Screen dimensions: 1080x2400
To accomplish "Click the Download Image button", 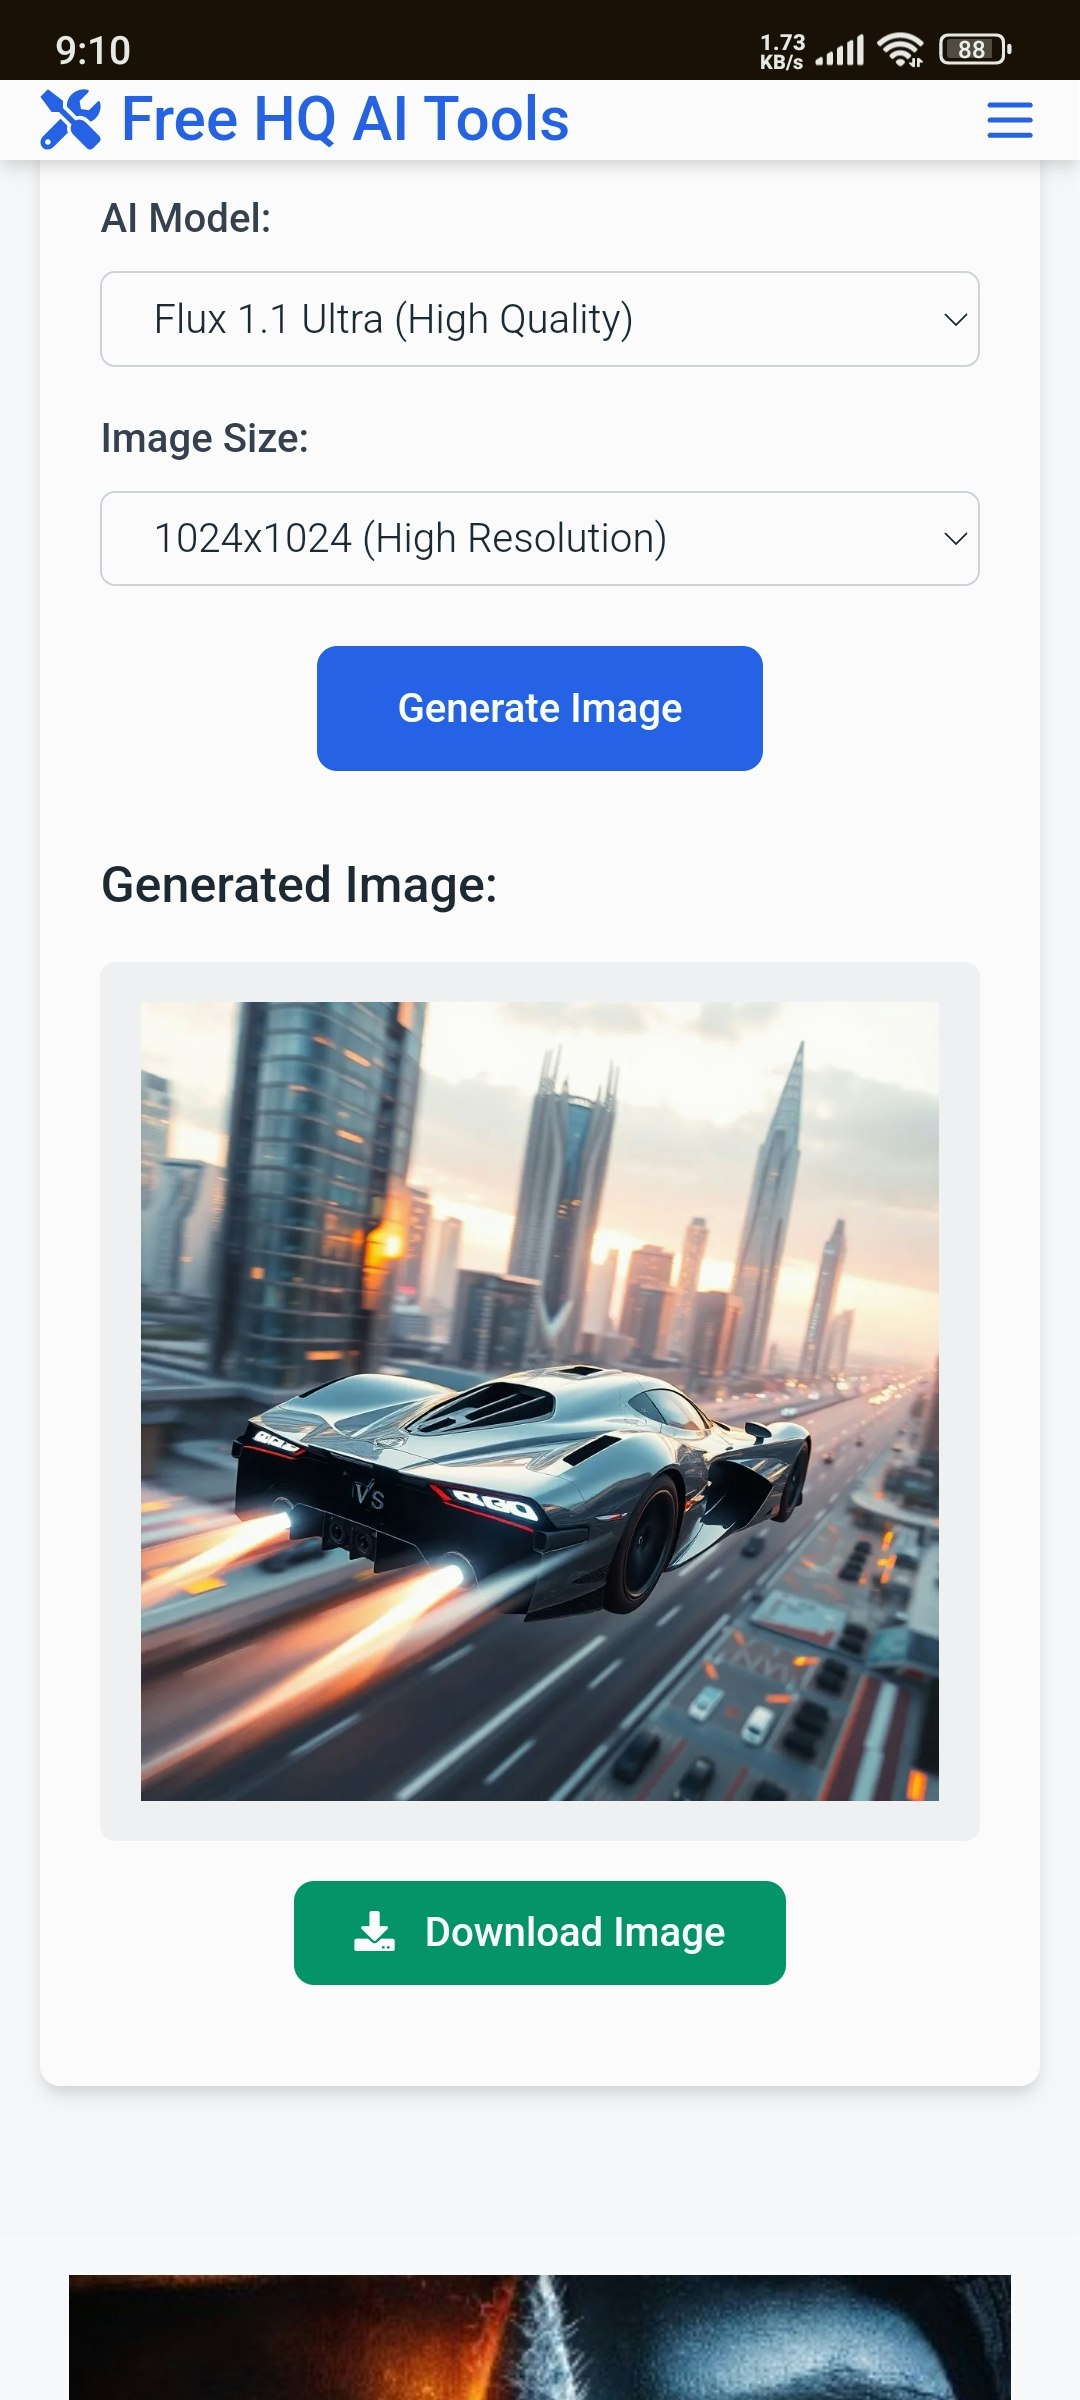I will click(x=540, y=1933).
